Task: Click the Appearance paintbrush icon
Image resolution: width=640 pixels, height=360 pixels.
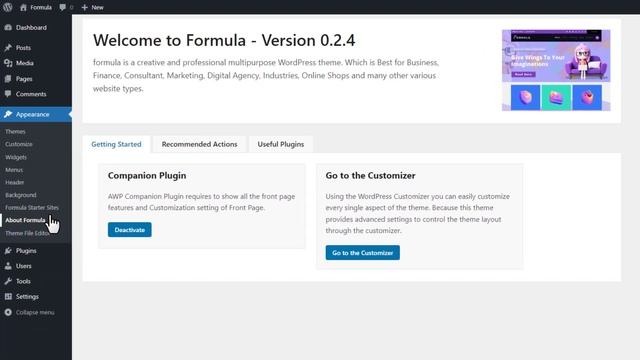Action: pyautogui.click(x=8, y=114)
